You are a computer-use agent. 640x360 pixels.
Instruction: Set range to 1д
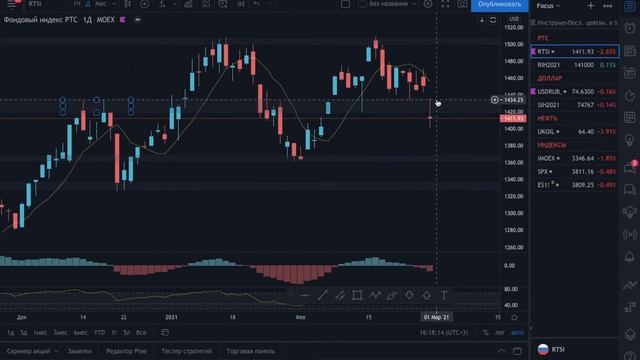pyautogui.click(x=11, y=333)
